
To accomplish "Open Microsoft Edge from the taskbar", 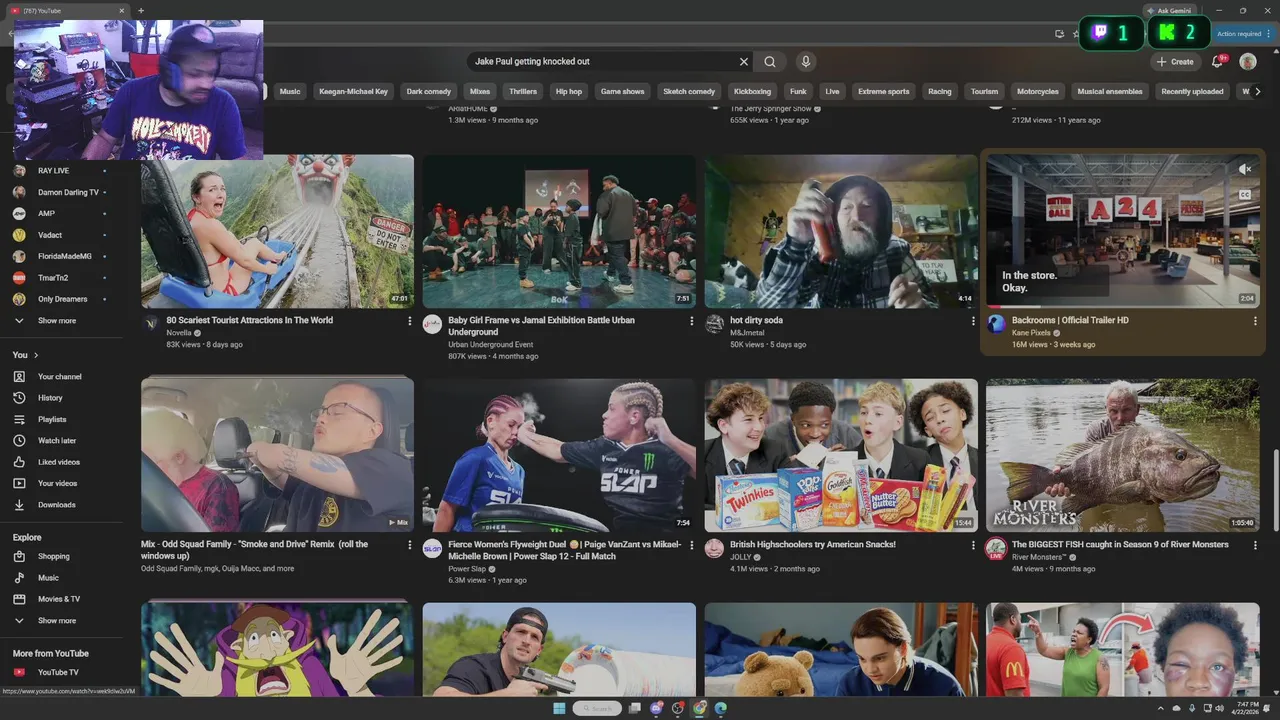I will [x=721, y=708].
